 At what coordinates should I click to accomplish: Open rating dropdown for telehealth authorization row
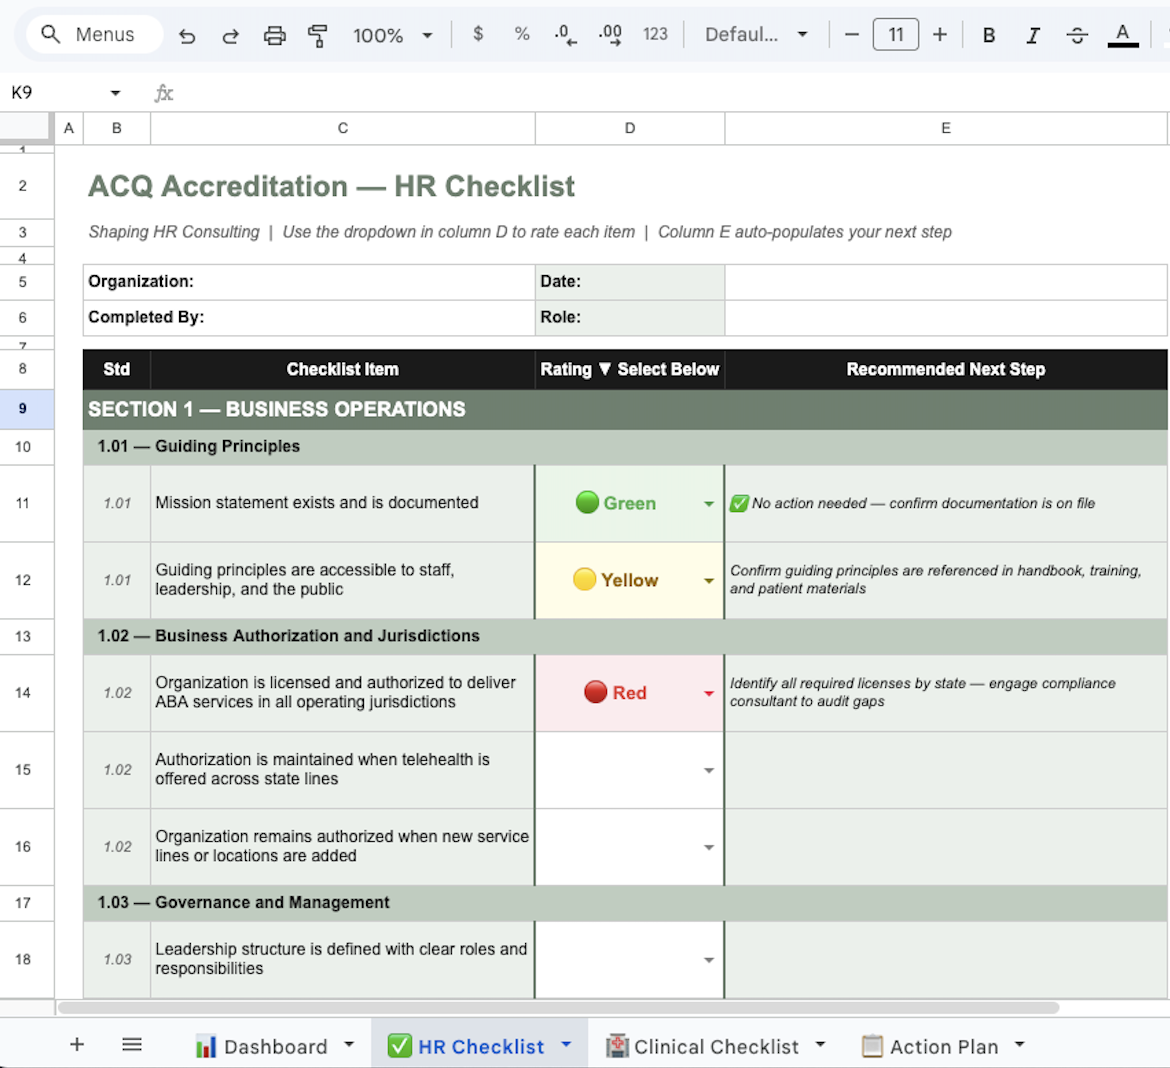(x=708, y=770)
